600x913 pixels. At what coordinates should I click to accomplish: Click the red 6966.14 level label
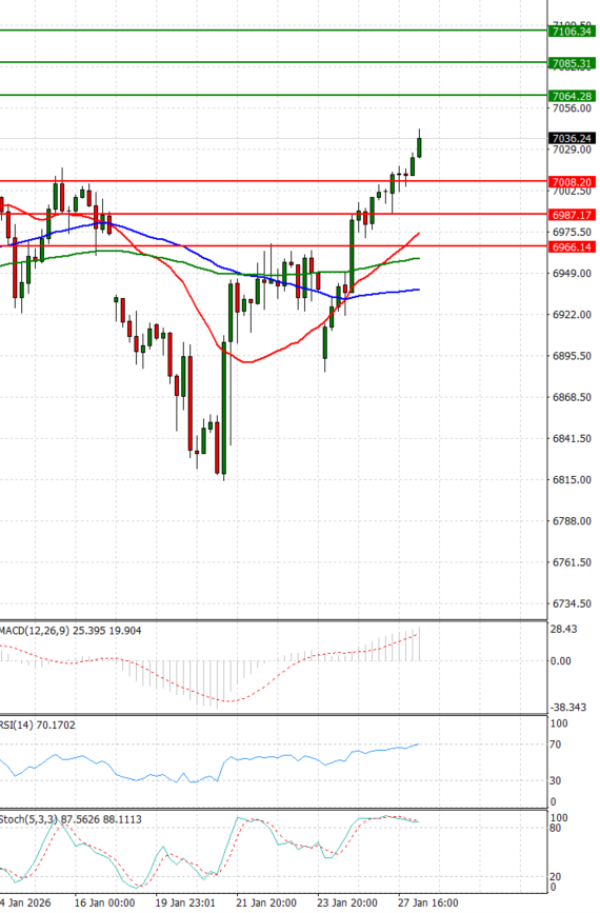click(x=572, y=246)
